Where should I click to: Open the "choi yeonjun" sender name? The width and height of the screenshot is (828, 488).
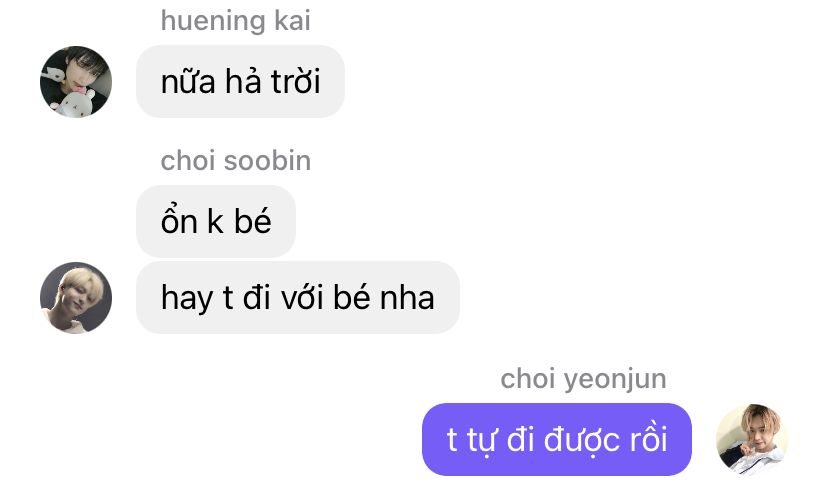[584, 379]
